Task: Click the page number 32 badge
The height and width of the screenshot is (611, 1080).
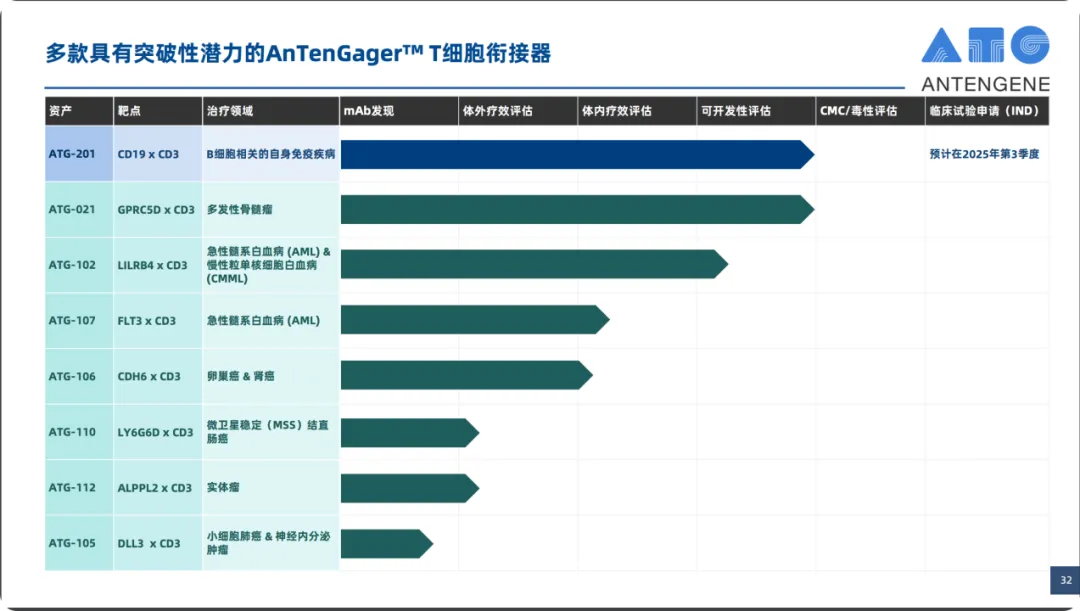Action: coord(1064,580)
